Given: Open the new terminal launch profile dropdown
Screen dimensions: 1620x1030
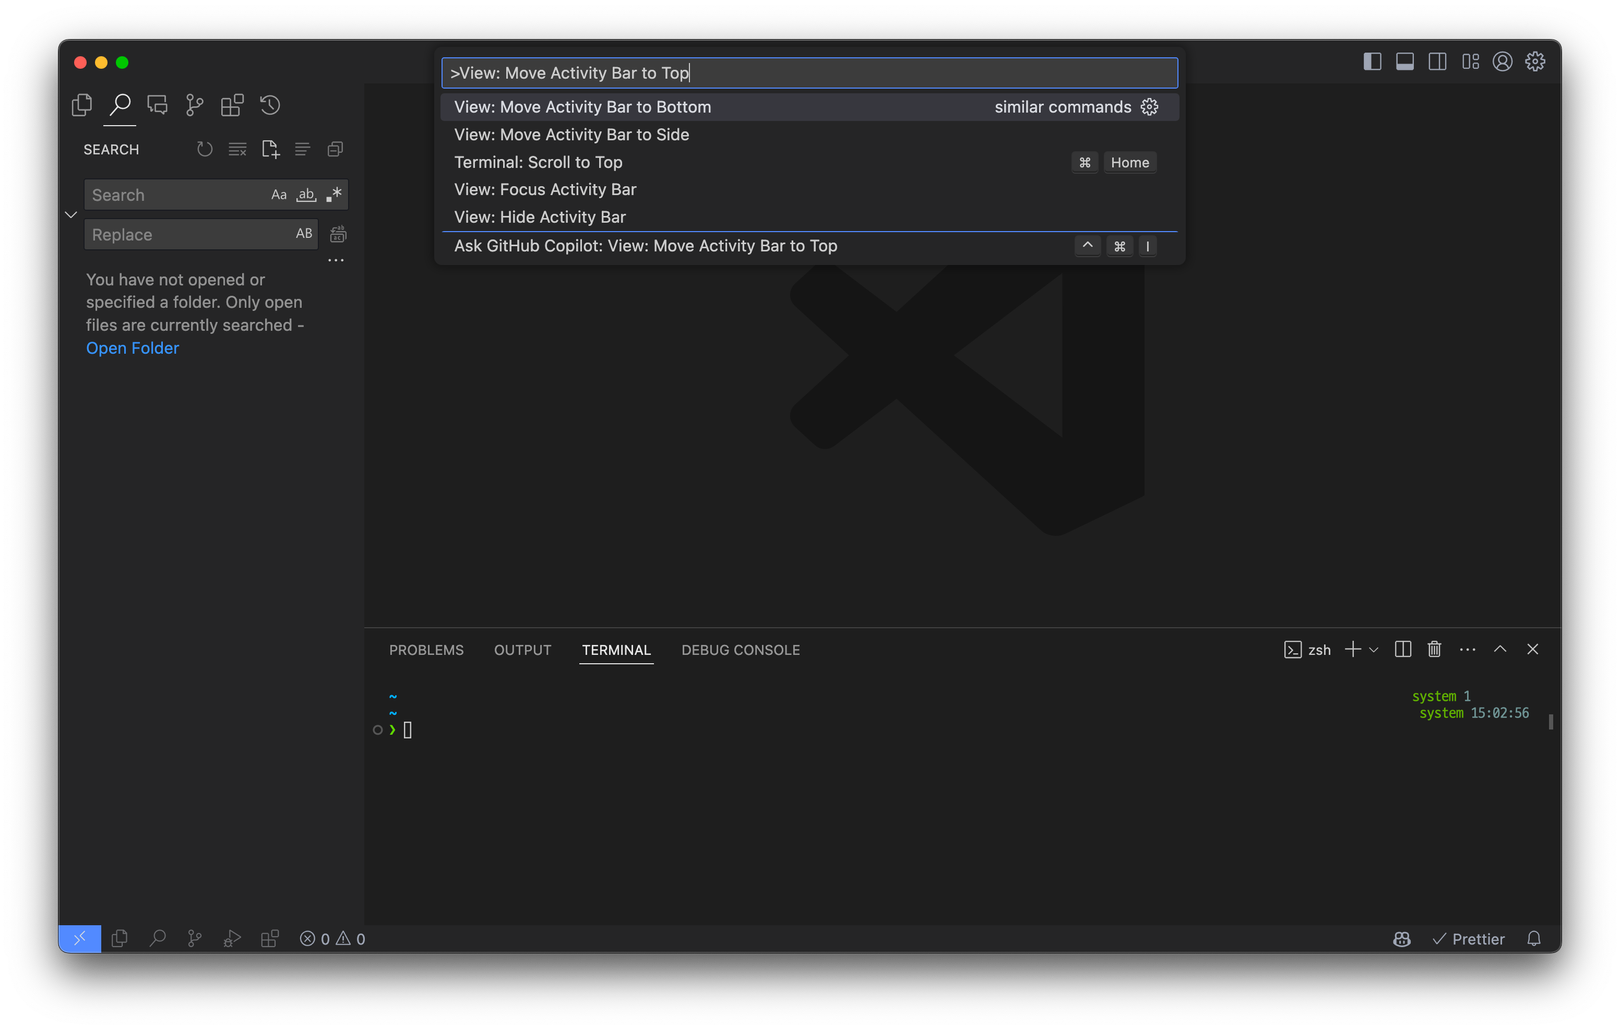Looking at the screenshot, I should coord(1374,650).
